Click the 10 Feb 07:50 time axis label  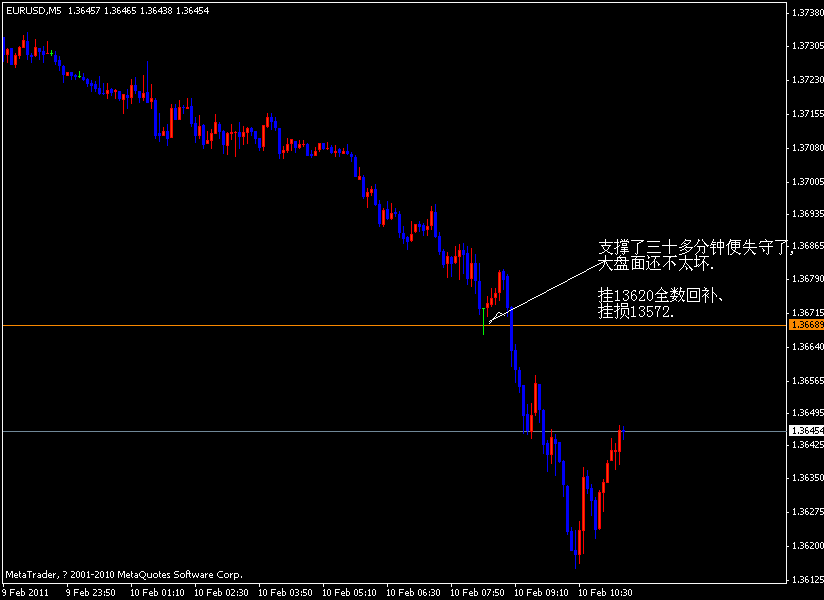[478, 593]
